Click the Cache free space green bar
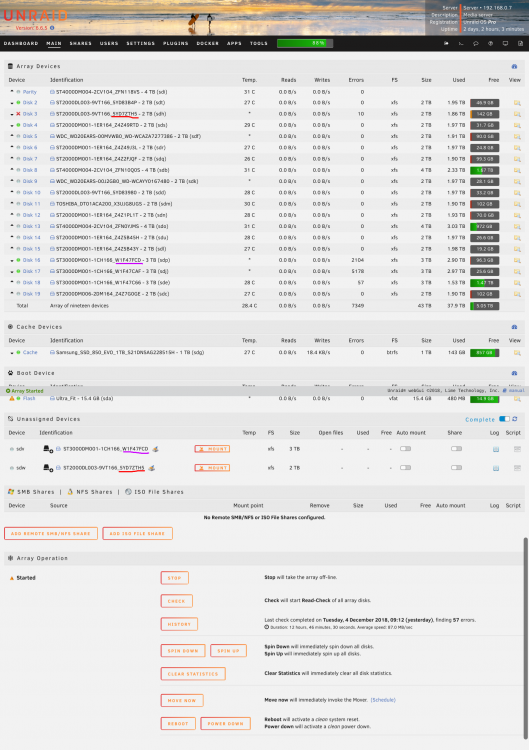 coord(485,353)
